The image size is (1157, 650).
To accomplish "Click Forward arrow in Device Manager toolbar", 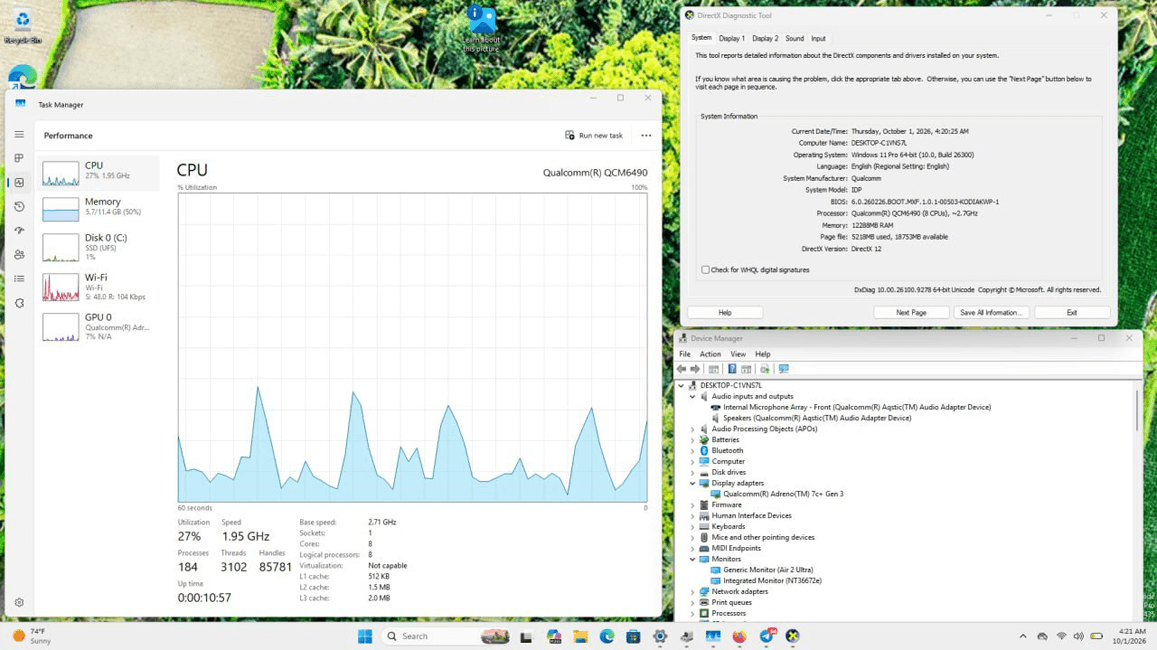I will [695, 369].
